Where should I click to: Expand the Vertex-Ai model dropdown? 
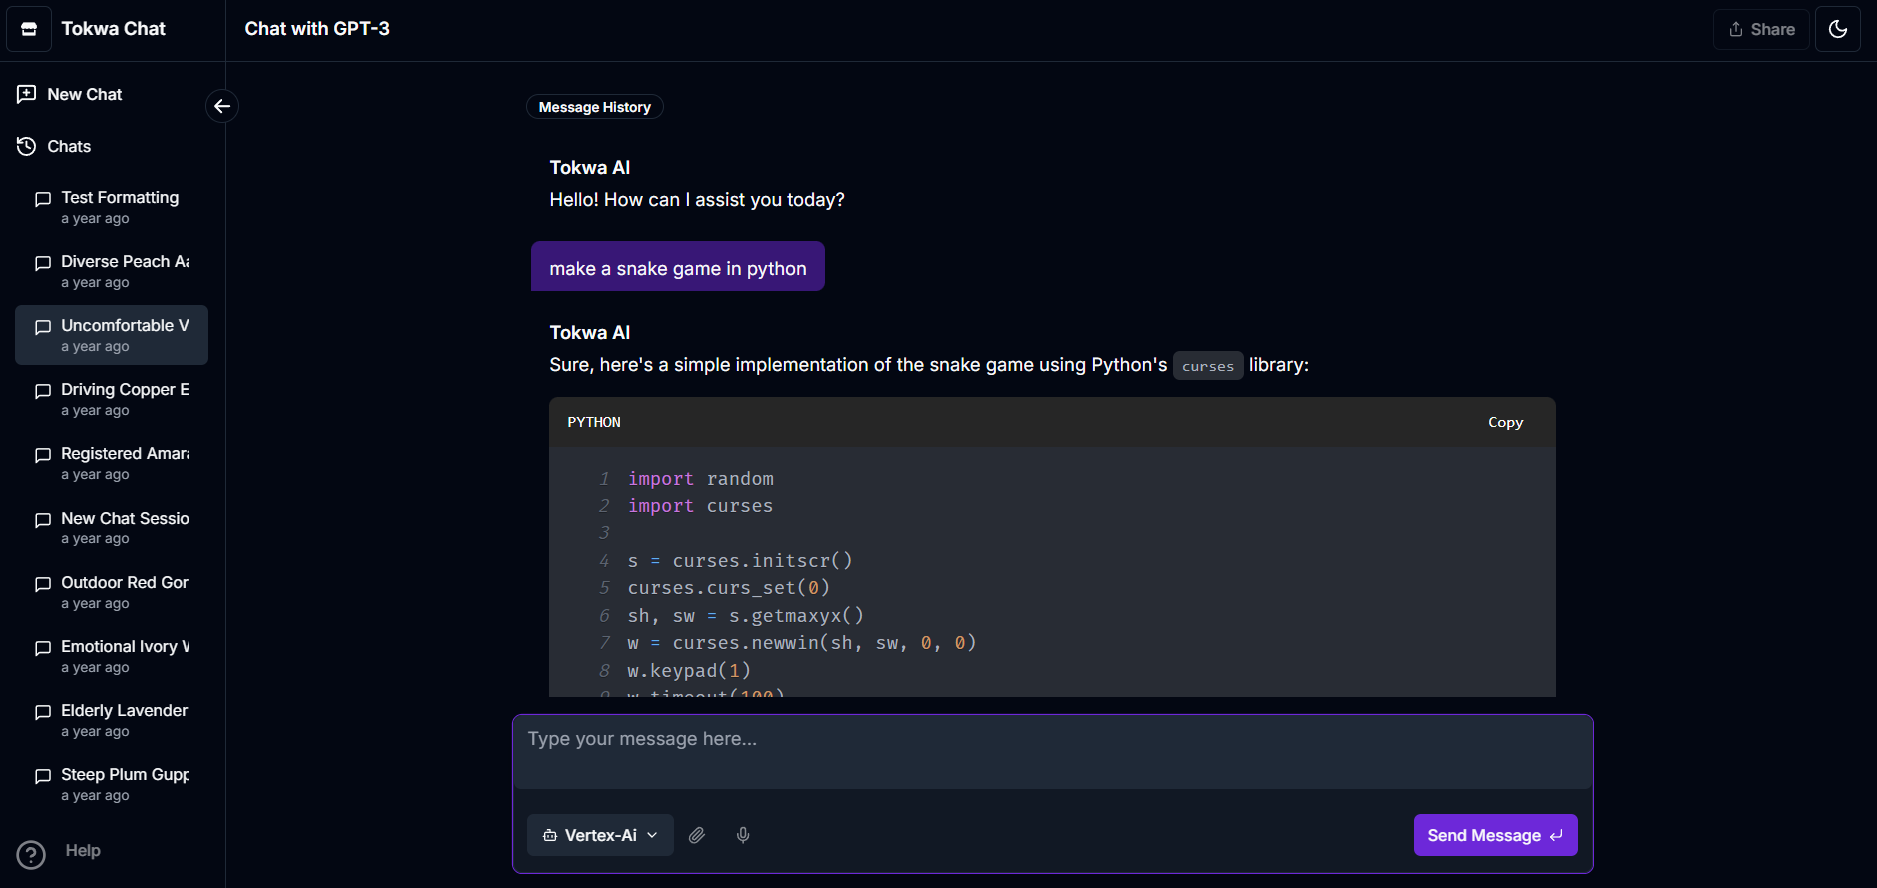tap(600, 835)
